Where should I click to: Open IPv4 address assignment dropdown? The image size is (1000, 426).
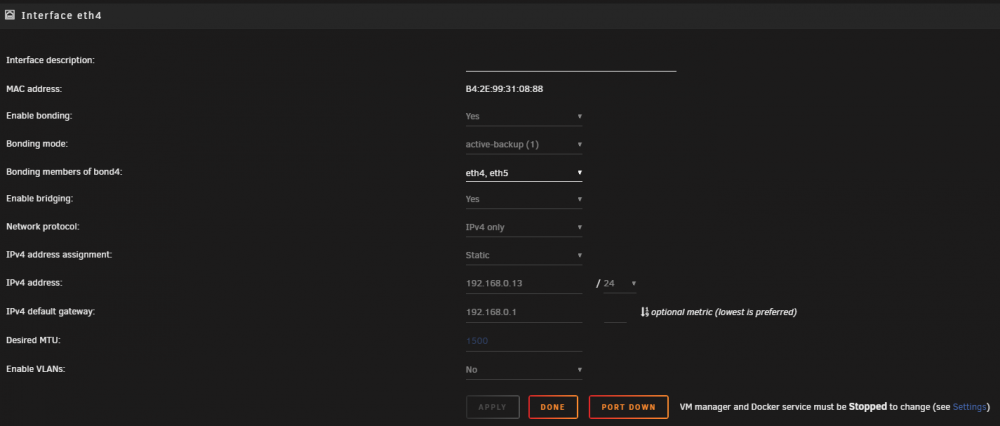[x=524, y=255]
